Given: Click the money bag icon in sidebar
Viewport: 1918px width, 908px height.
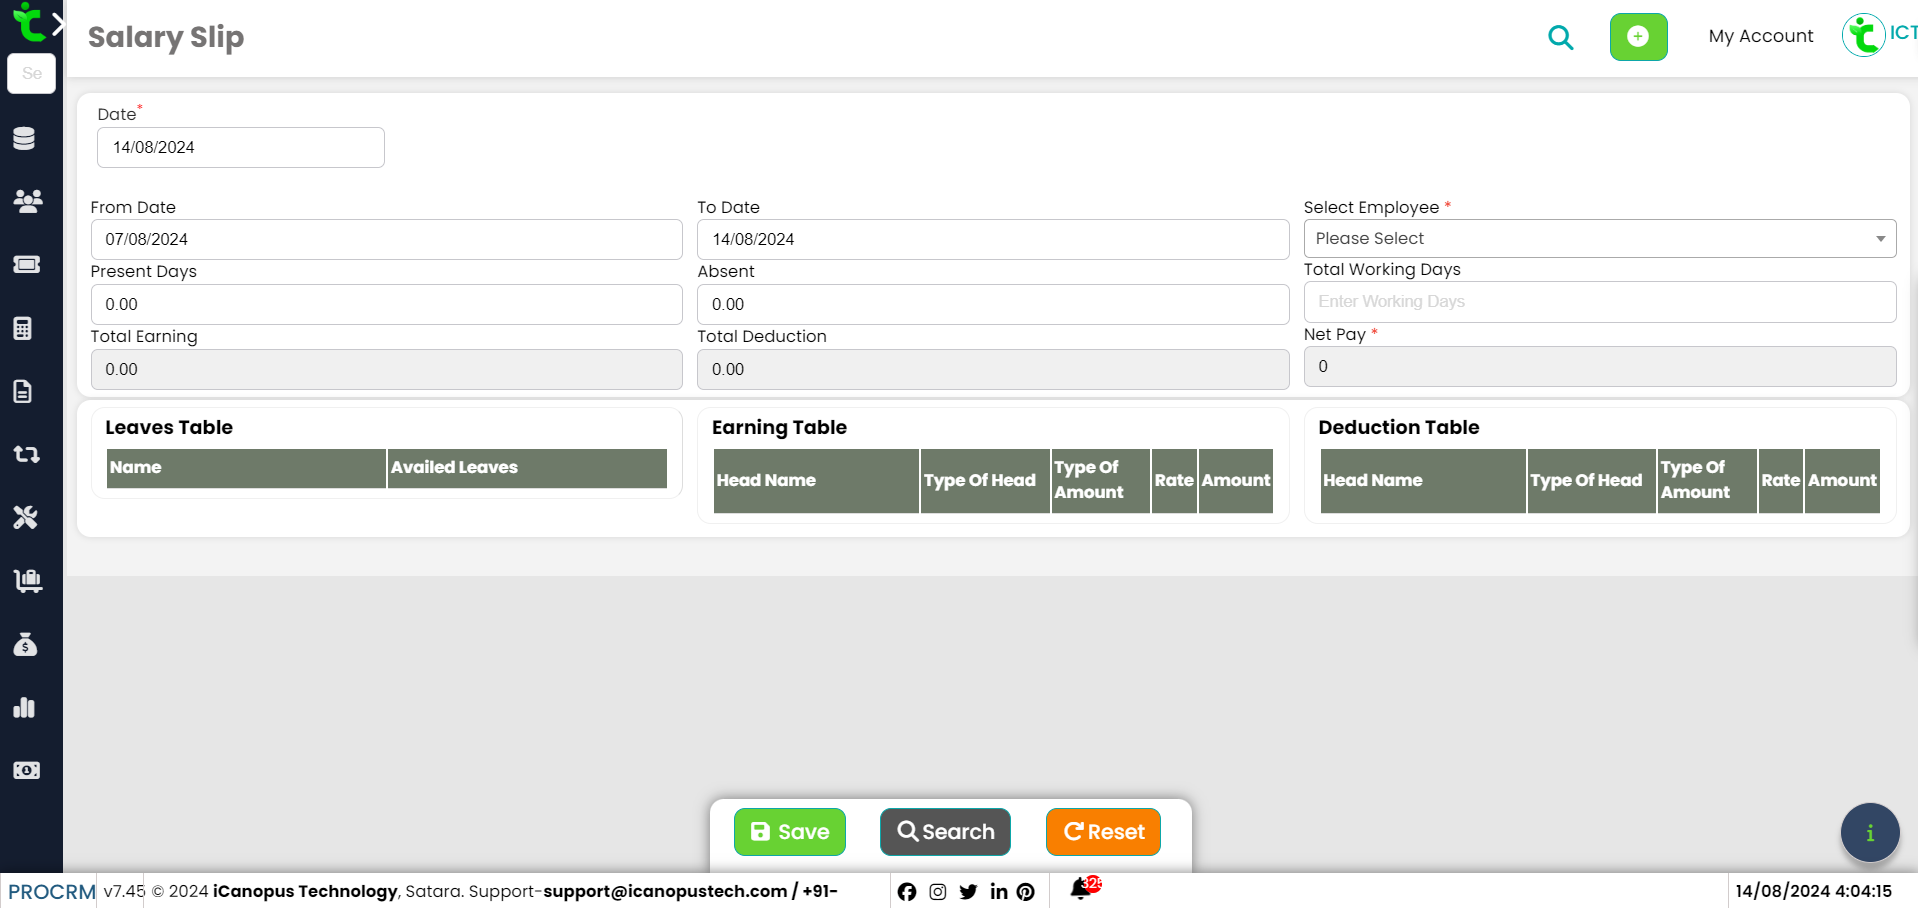Looking at the screenshot, I should pos(25,644).
